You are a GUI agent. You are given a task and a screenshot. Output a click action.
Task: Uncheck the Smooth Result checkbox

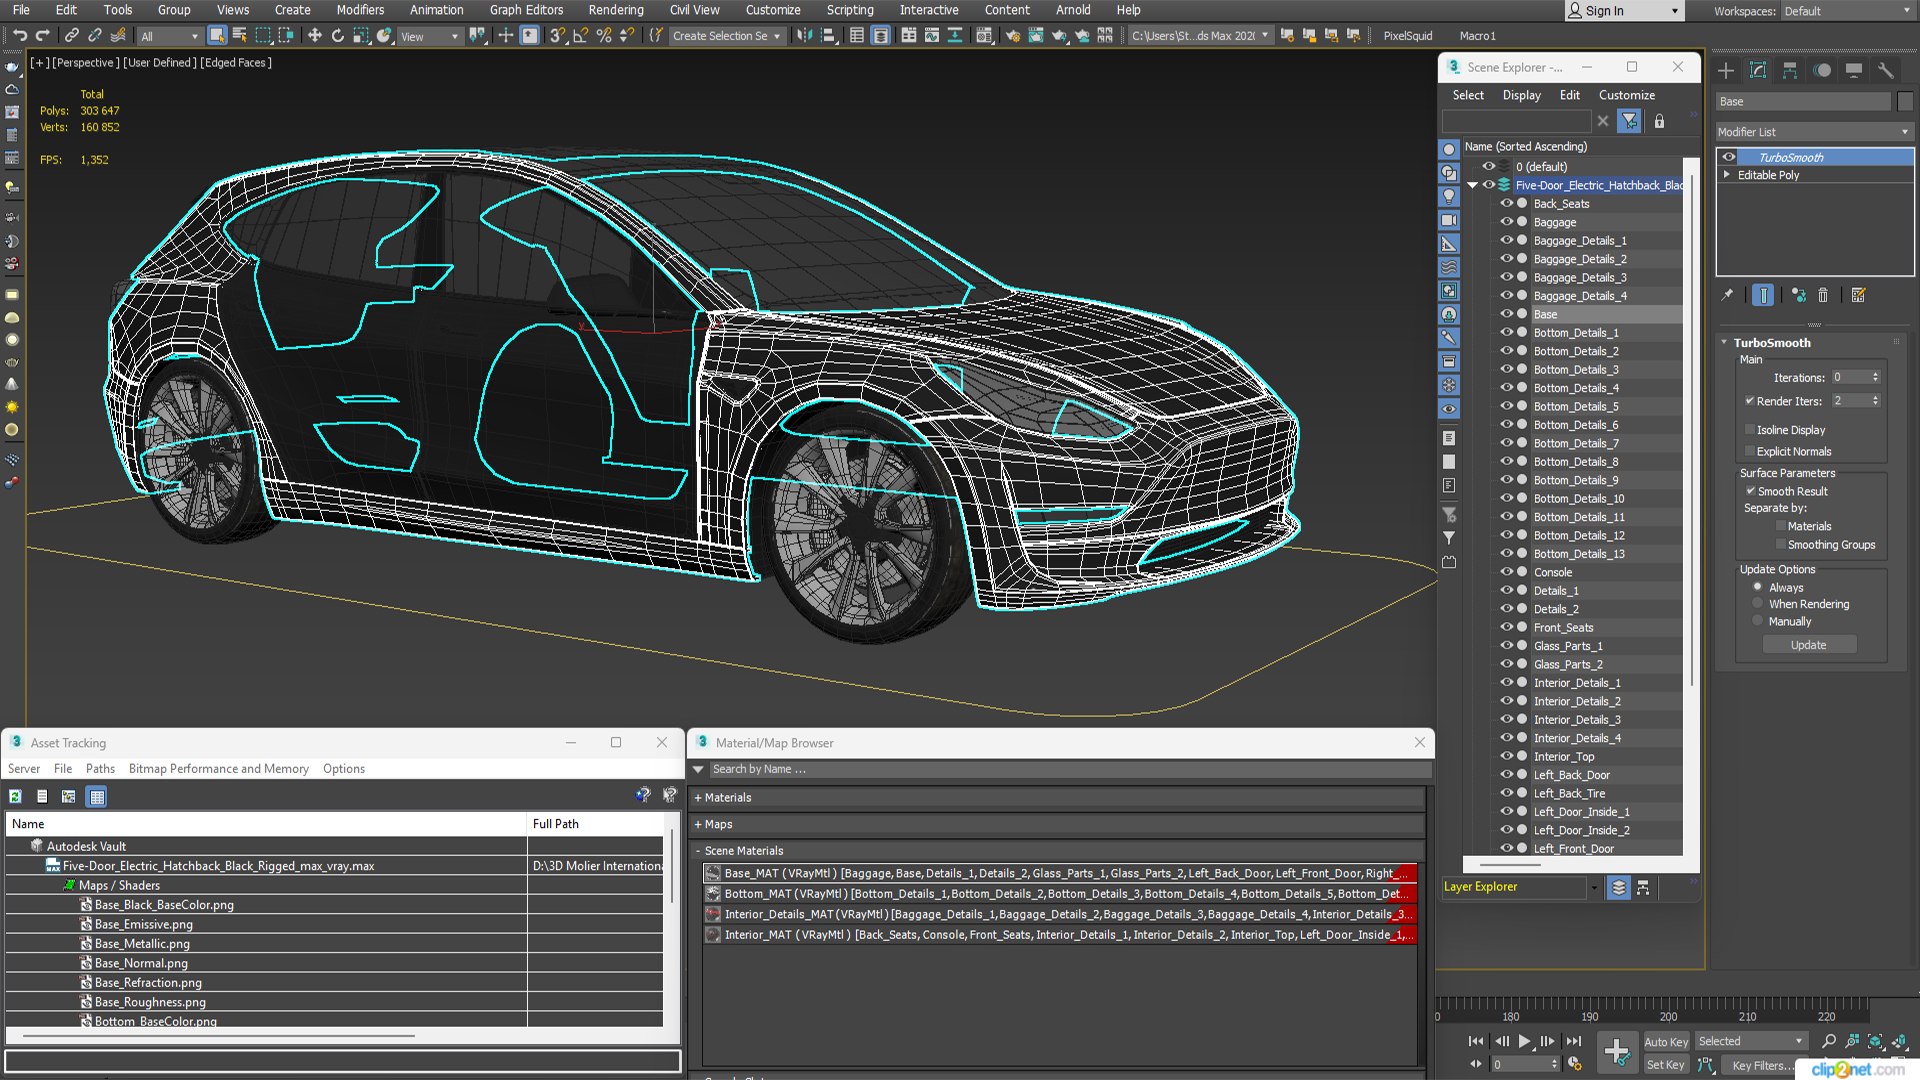click(1751, 491)
